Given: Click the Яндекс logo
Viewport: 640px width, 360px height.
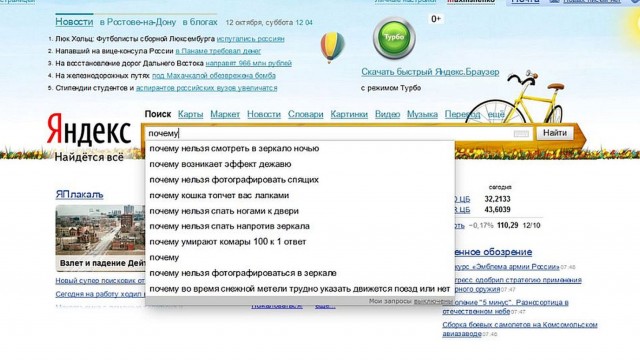Looking at the screenshot, I should click(89, 129).
